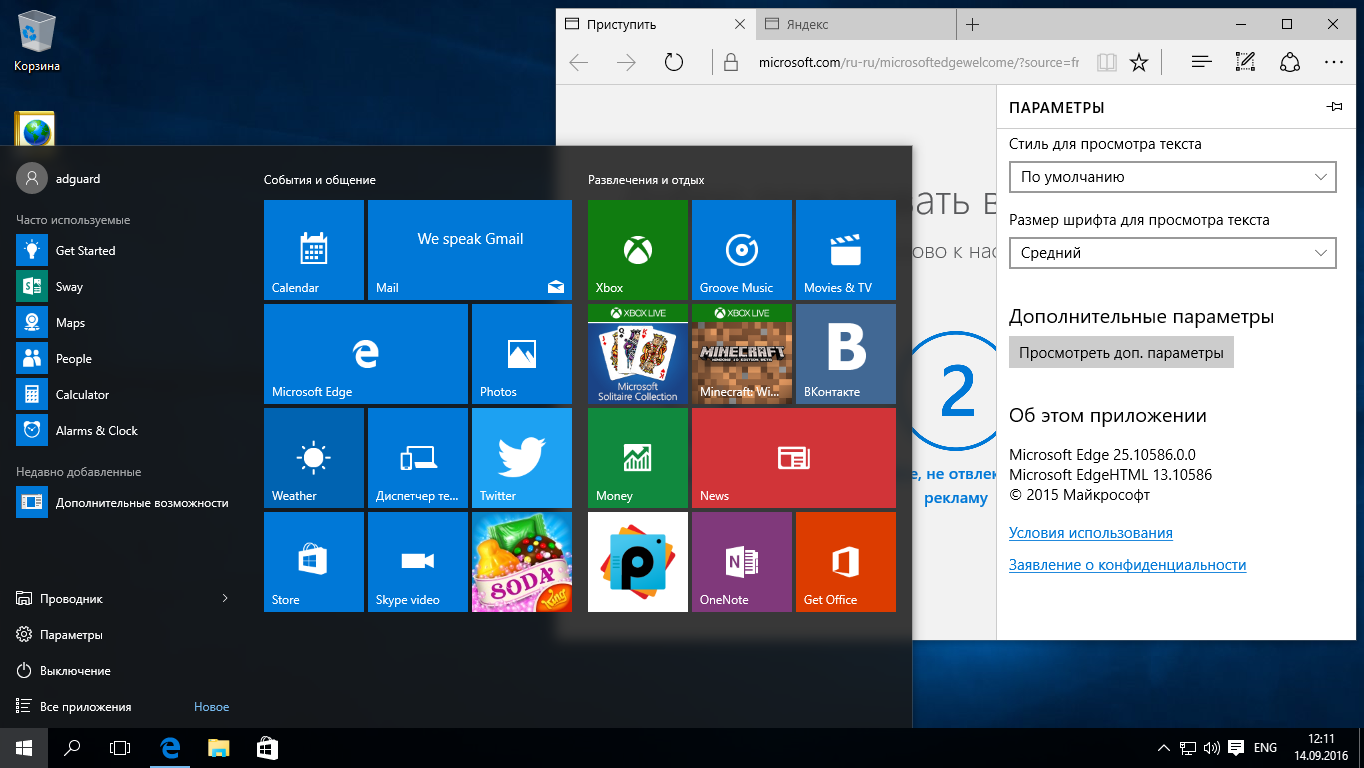1364x768 pixels.
Task: Open the Money tile
Action: pos(638,458)
